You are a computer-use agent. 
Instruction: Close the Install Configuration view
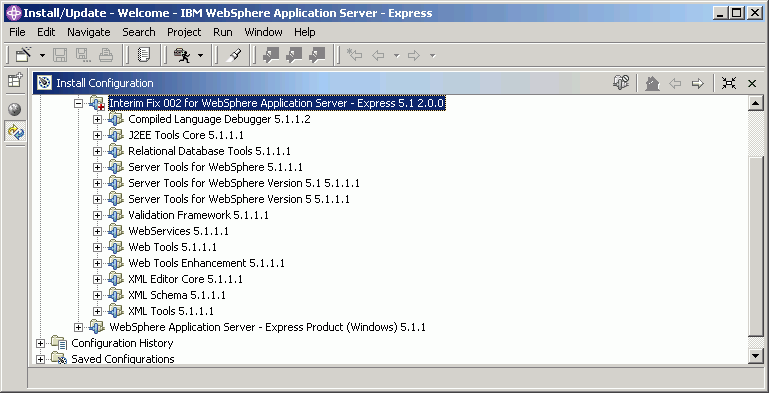[752, 84]
